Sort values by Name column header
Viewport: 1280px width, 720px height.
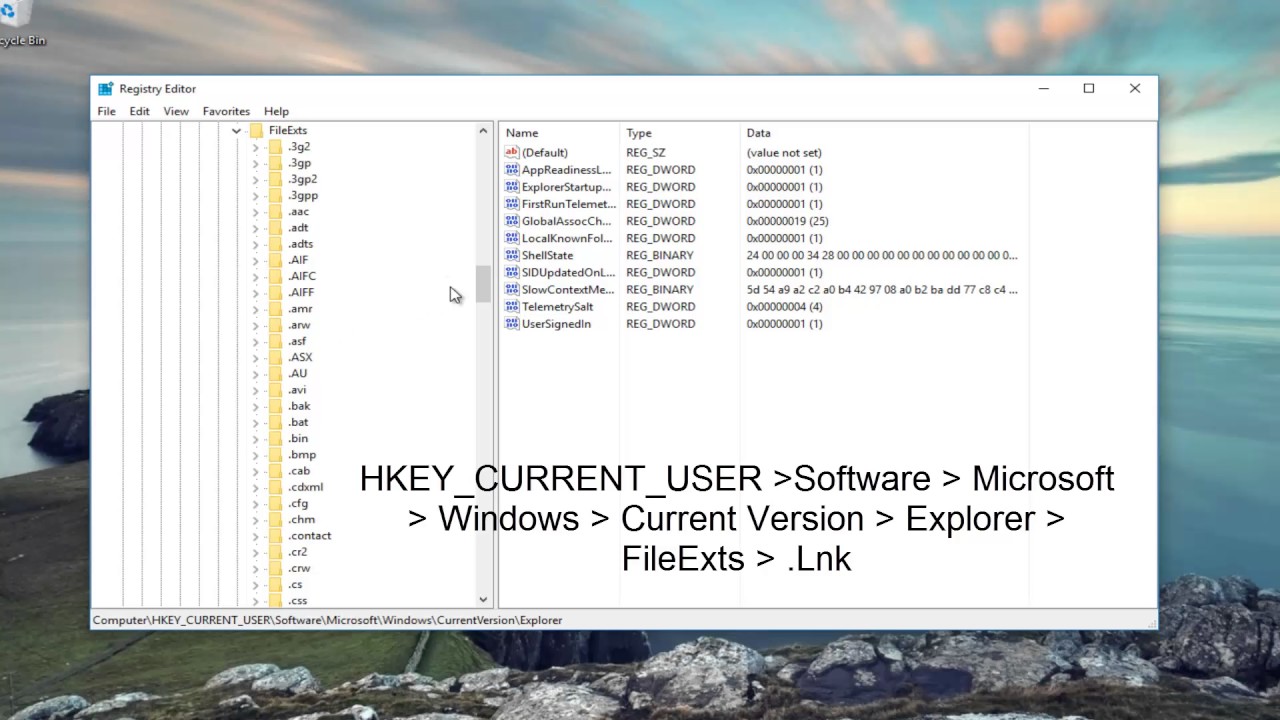tap(559, 133)
